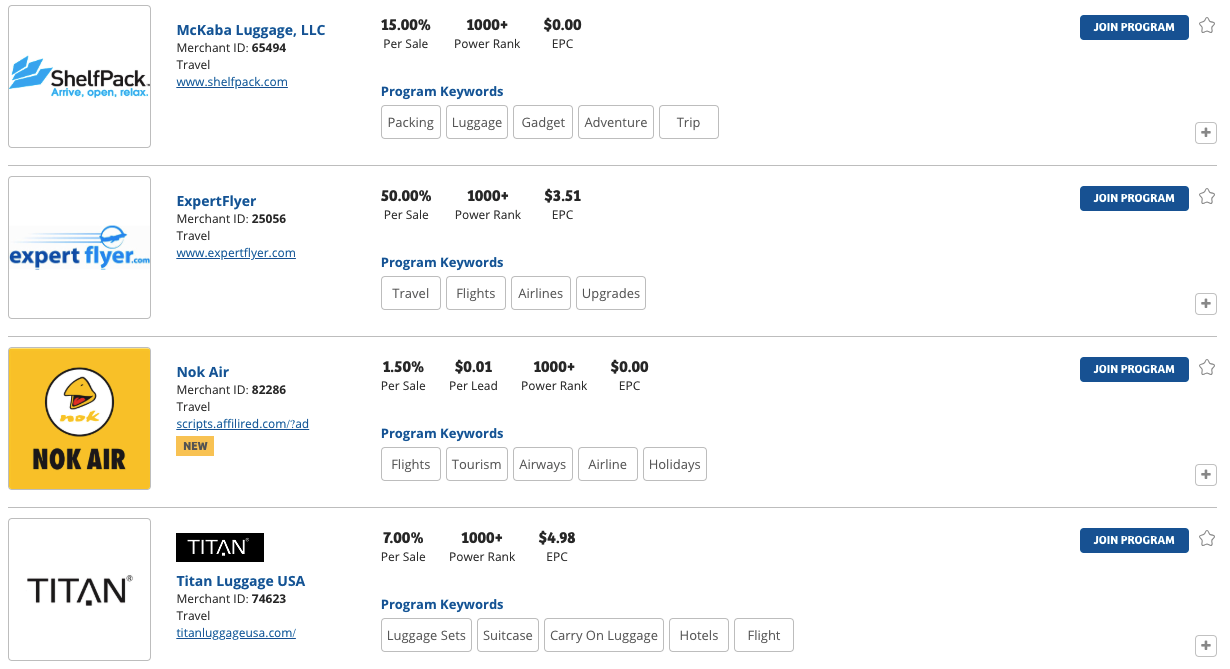Select the Packing keyword tag
Screen dimensions: 1230x669
411,122
